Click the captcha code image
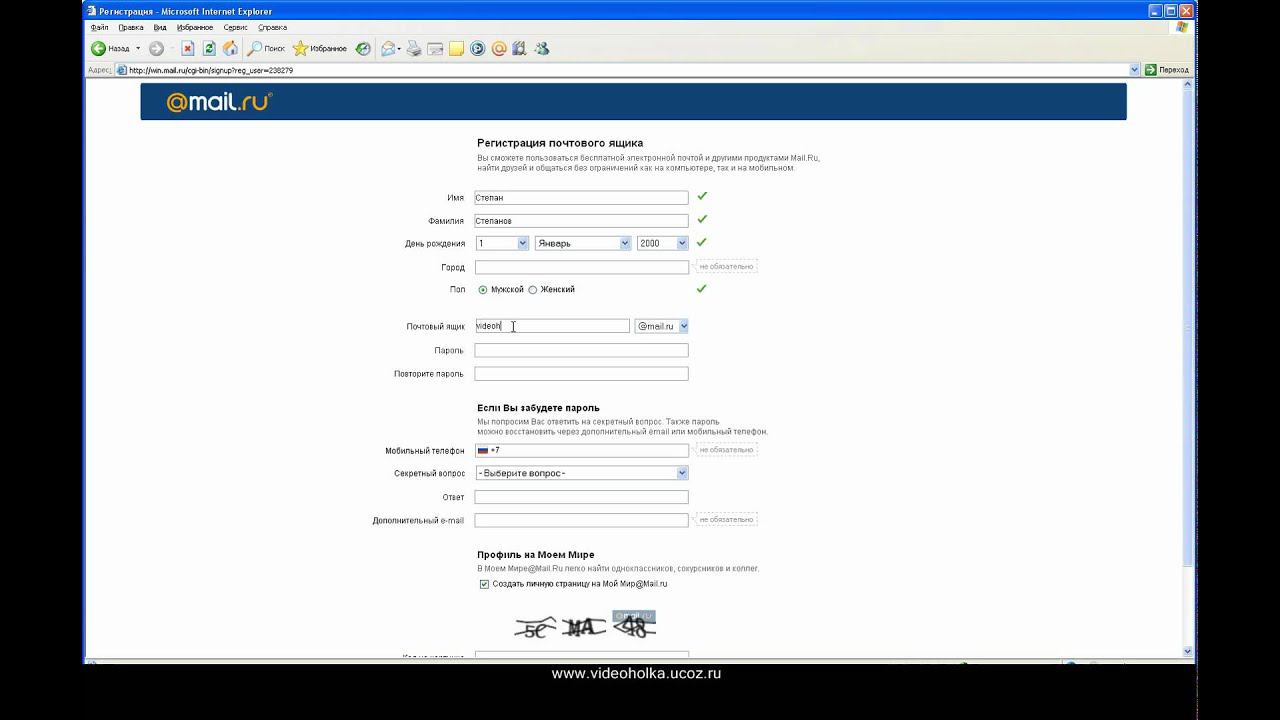1280x720 pixels. 585,626
